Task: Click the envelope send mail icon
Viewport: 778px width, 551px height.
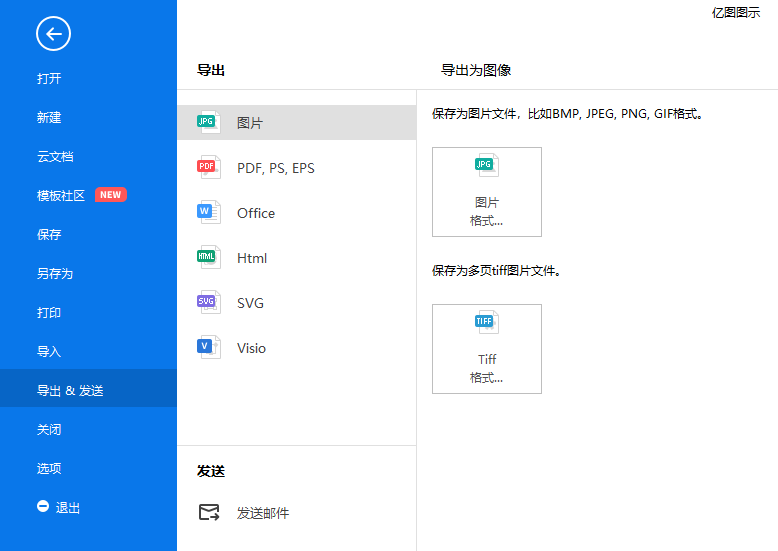Action: coord(209,512)
